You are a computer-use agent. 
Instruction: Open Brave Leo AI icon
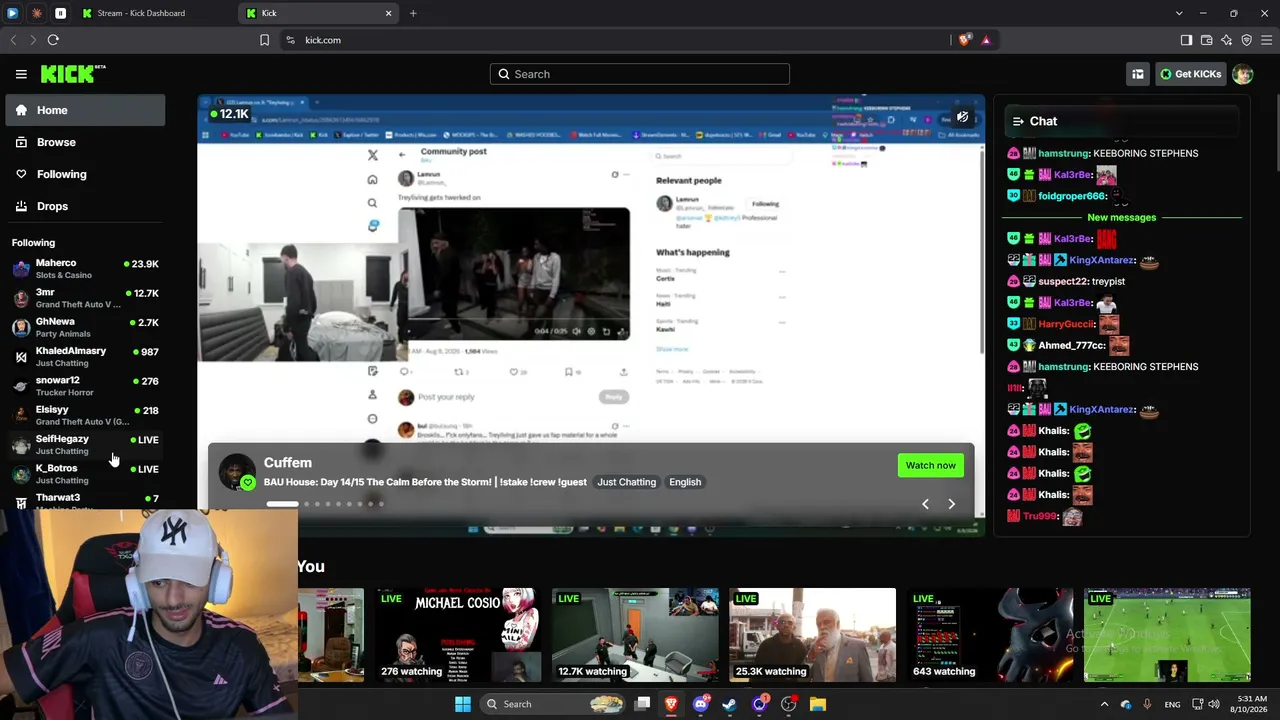pos(1226,40)
